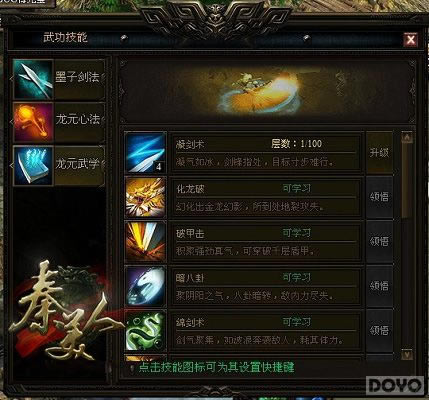Select the 化龙破 golden dragon skill icon

click(146, 197)
